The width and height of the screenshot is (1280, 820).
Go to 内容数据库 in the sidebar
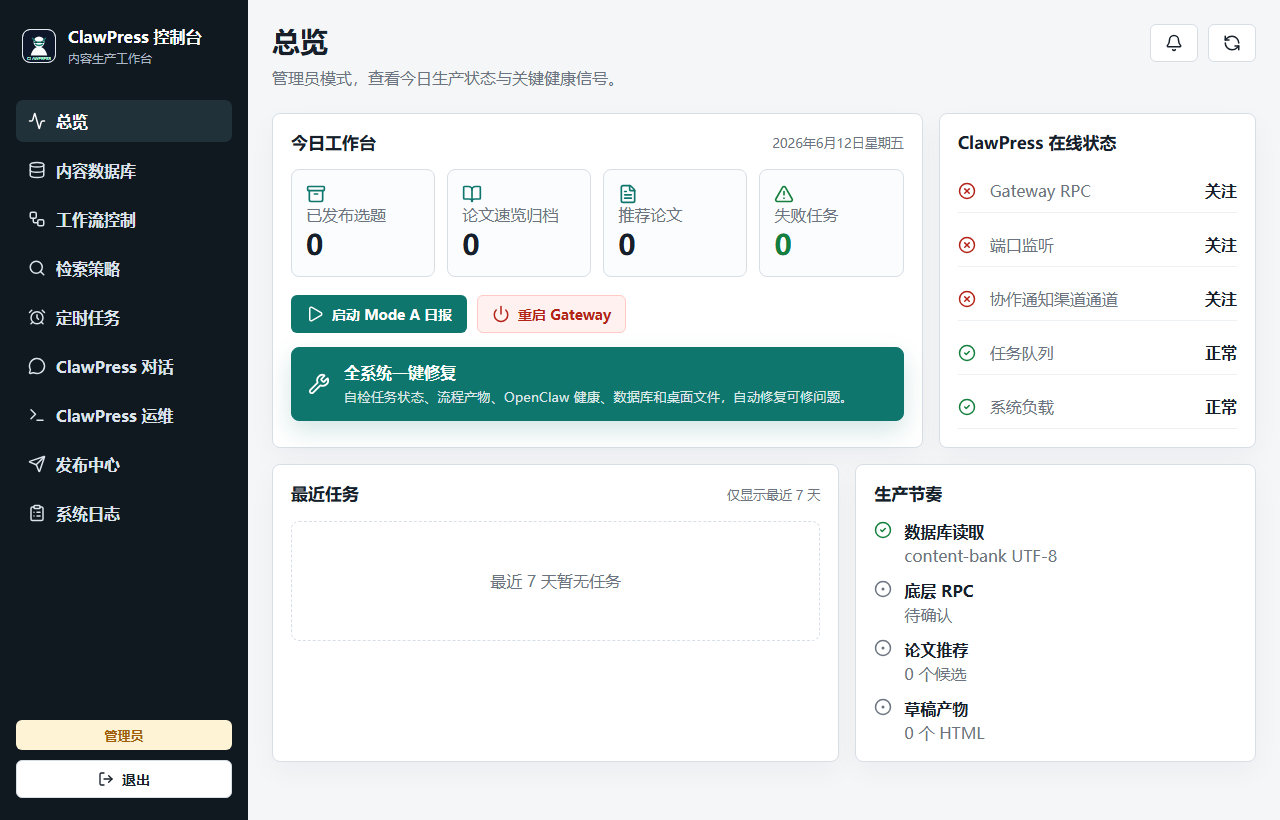pyautogui.click(x=124, y=170)
